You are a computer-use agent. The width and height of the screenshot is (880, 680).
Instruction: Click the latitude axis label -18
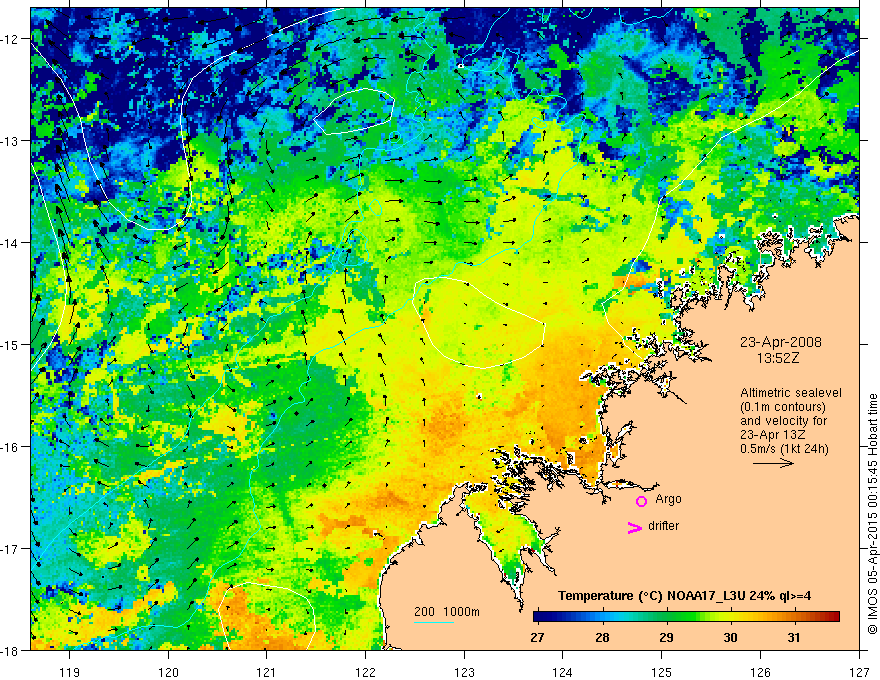[10, 651]
